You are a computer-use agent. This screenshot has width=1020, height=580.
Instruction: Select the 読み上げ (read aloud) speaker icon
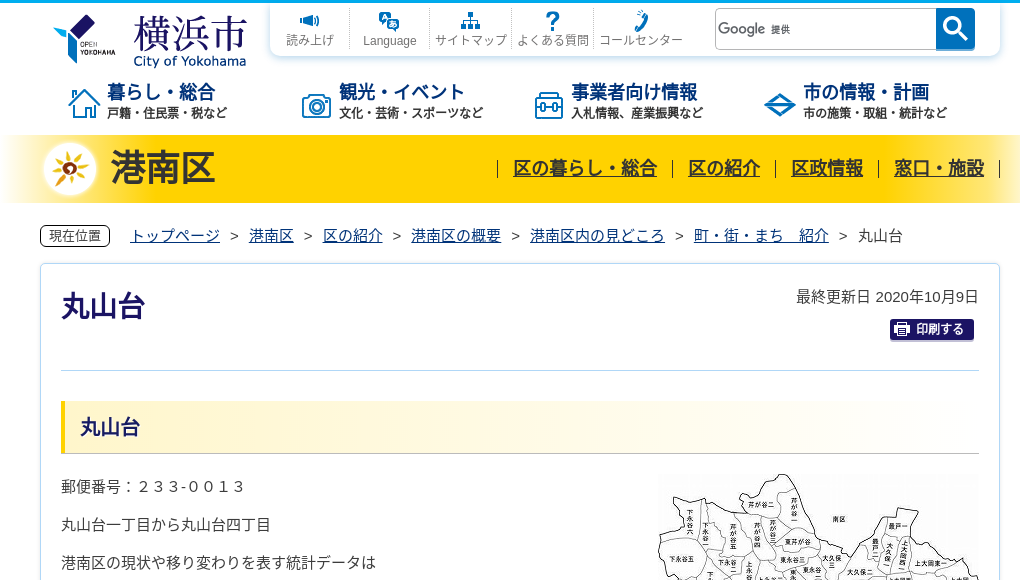pos(310,22)
